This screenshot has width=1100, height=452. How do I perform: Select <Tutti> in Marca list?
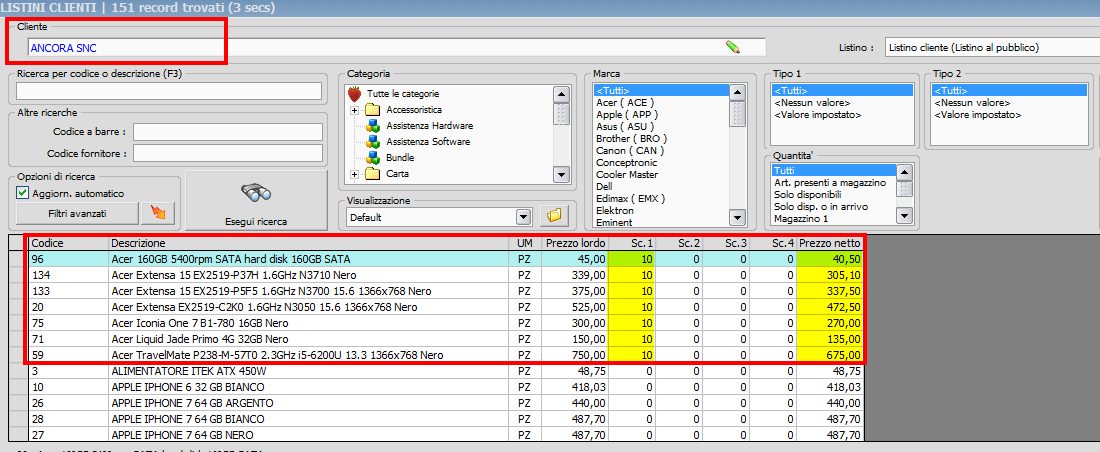coord(661,91)
